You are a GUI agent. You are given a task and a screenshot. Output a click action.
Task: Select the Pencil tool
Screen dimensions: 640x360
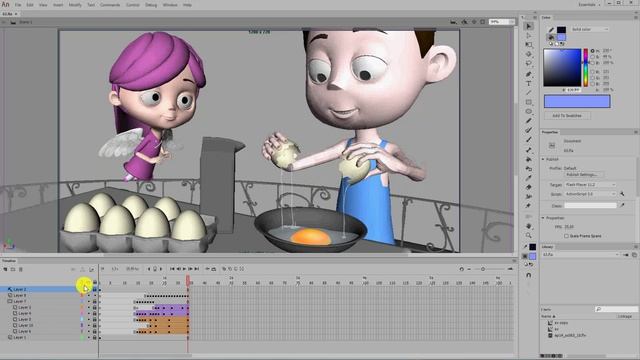pyautogui.click(x=529, y=121)
